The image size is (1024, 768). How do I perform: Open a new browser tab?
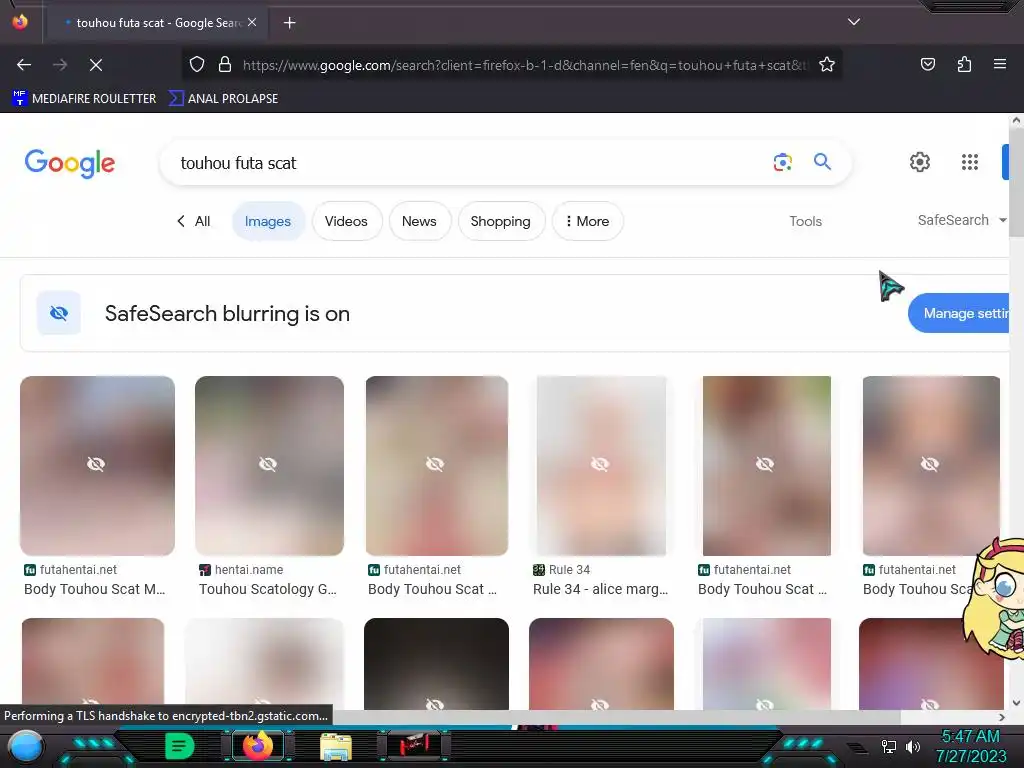(x=290, y=23)
